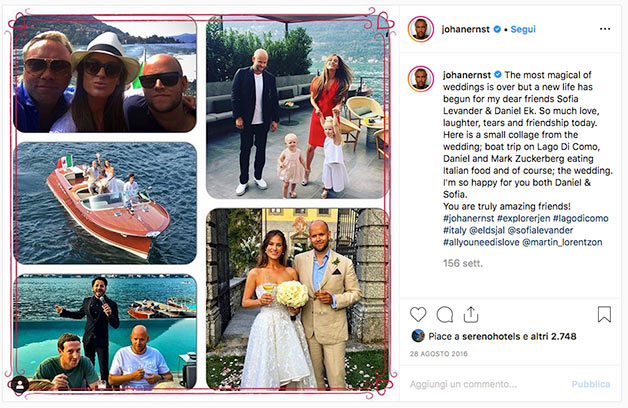
Task: Open johanernst profile picture in the header
Action: point(421,29)
